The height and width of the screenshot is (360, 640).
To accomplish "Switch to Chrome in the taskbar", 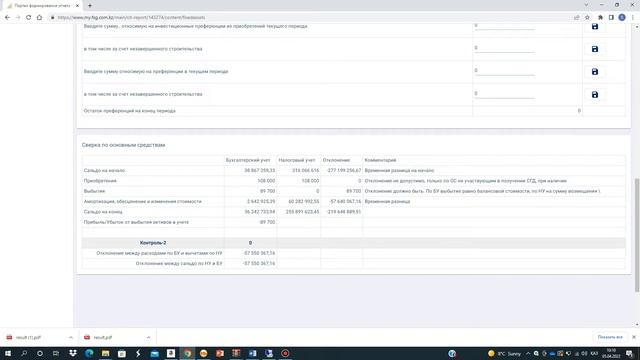I will [187, 353].
